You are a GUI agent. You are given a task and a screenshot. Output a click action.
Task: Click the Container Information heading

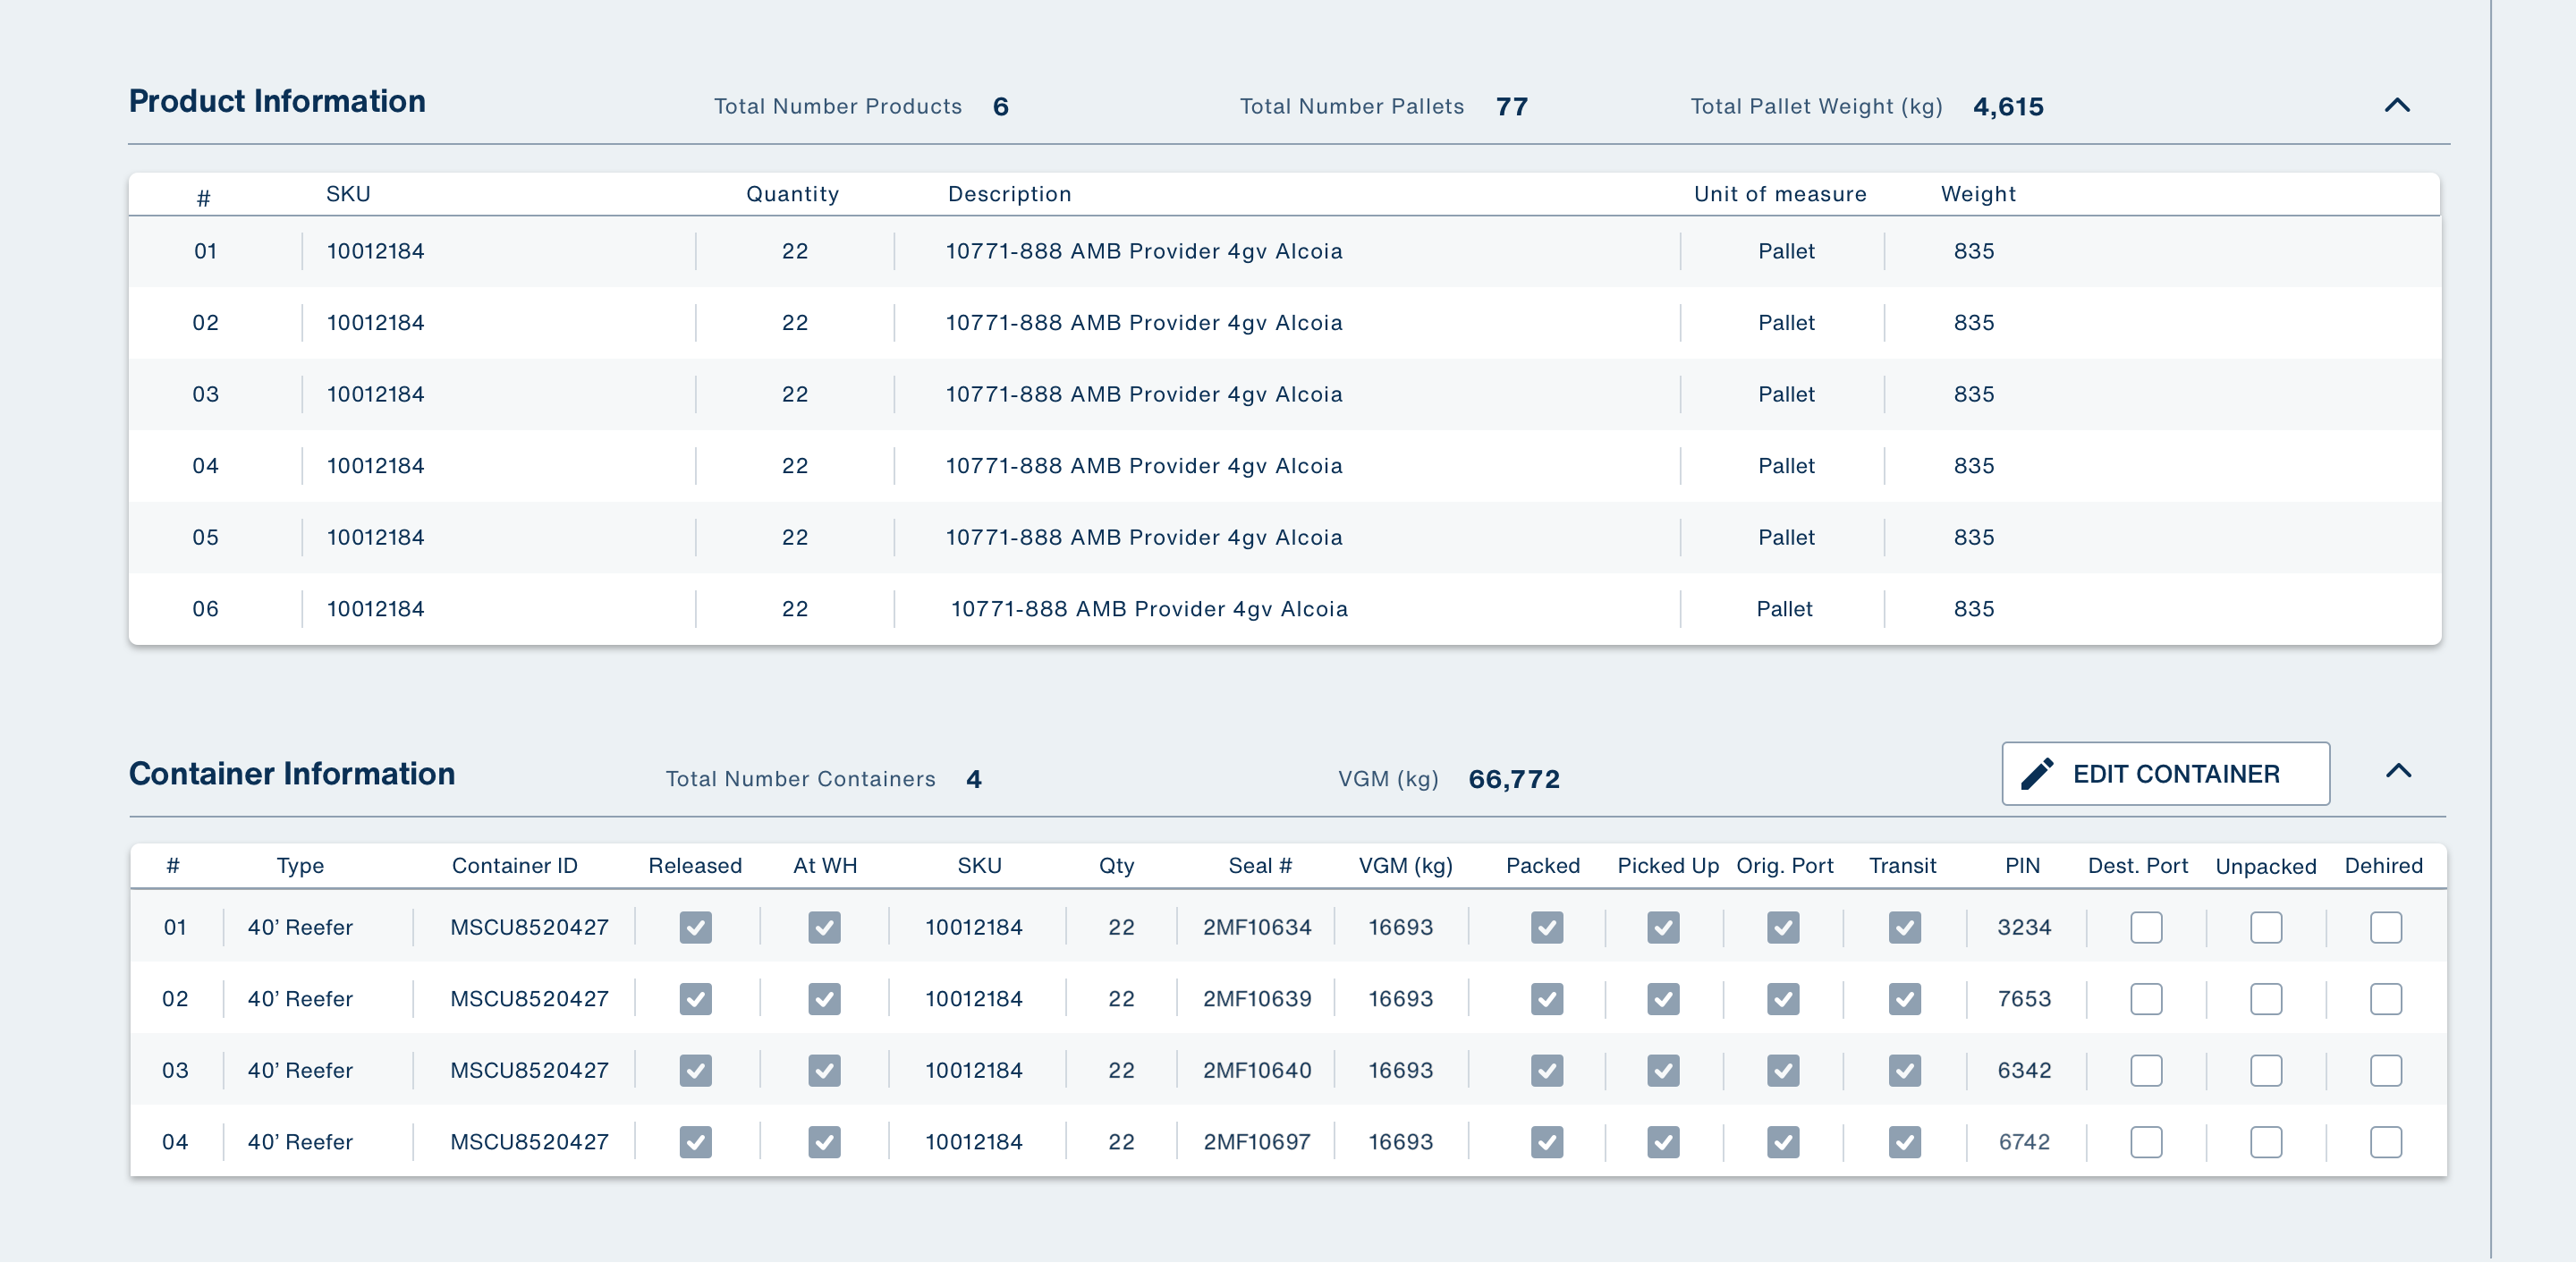pyautogui.click(x=292, y=773)
